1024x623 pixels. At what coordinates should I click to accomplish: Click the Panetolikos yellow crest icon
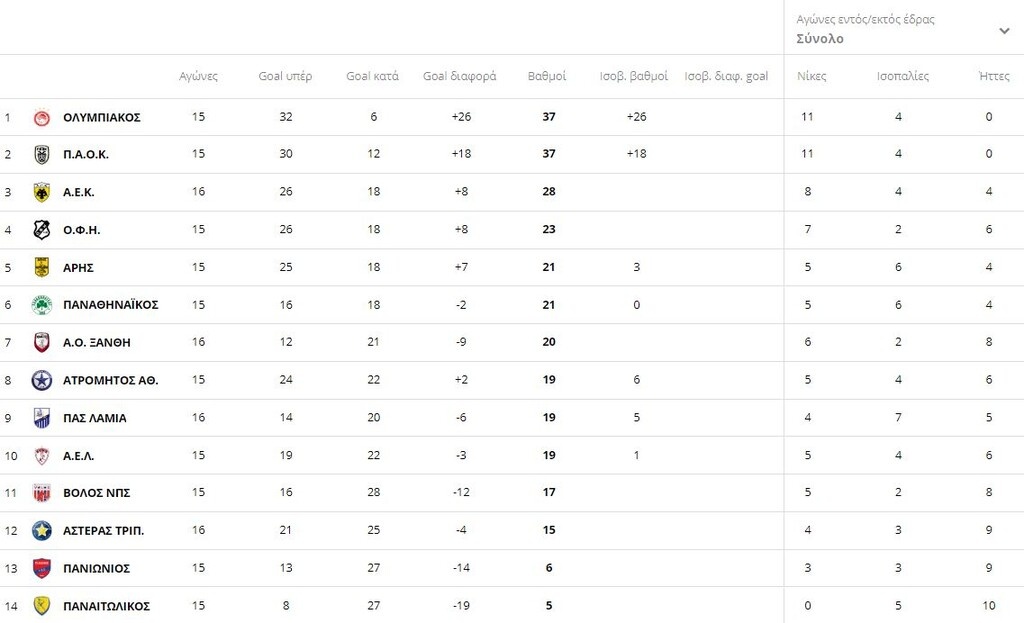41,606
